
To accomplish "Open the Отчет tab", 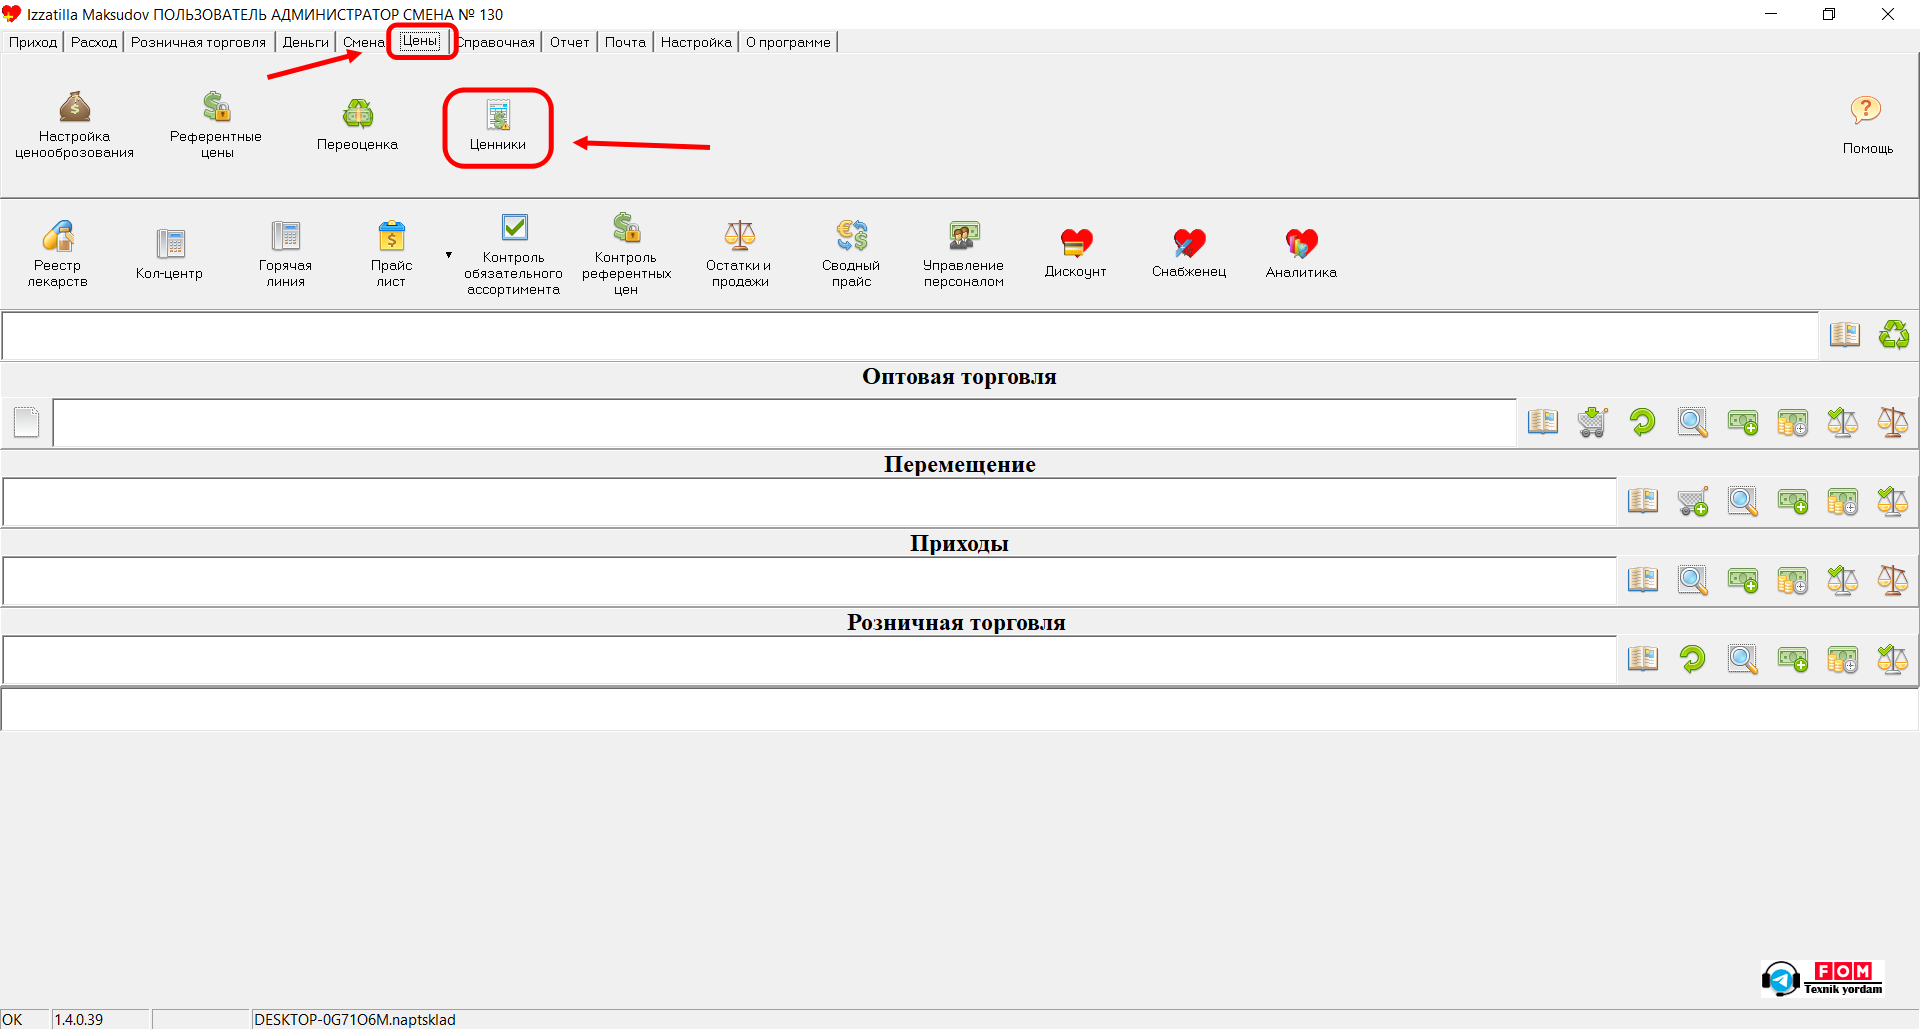I will click(x=569, y=42).
